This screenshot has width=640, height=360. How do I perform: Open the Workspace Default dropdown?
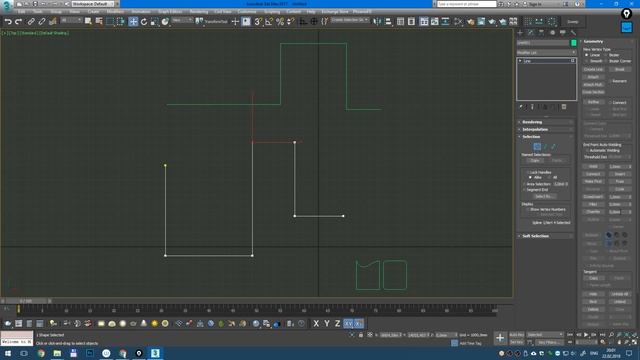(93, 4)
